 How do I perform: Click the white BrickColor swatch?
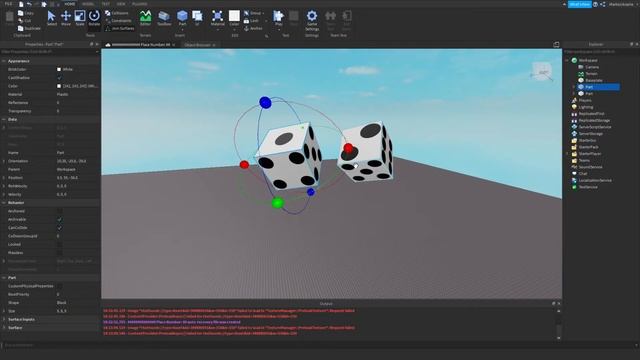[59, 69]
